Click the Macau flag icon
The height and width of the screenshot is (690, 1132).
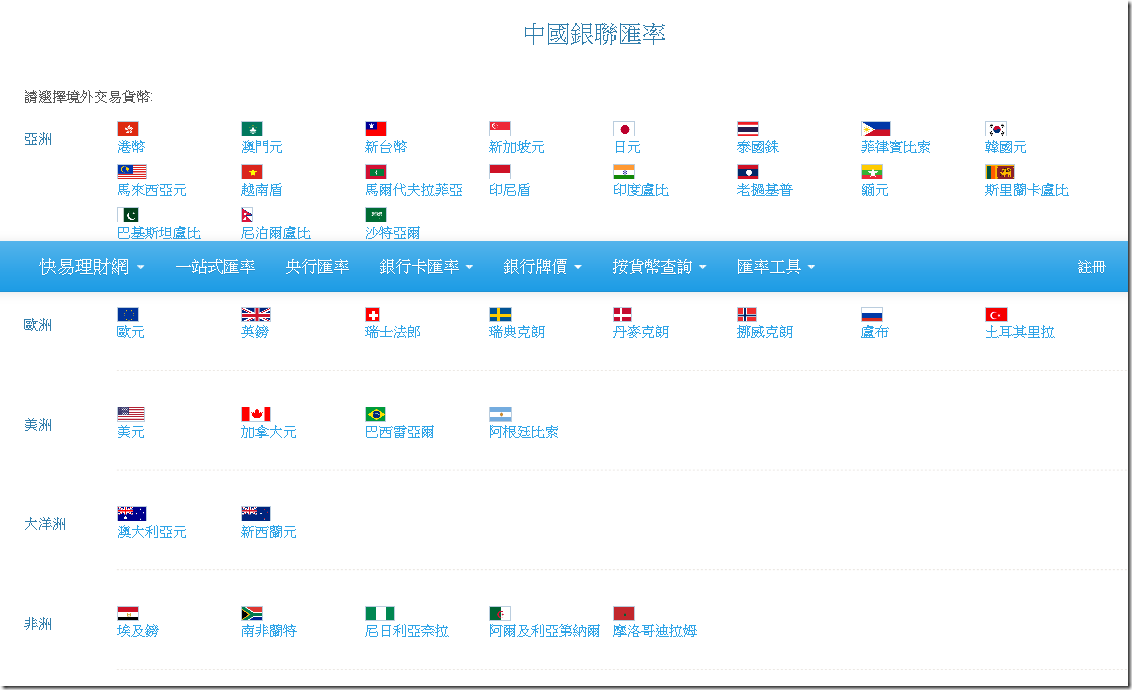pos(252,129)
